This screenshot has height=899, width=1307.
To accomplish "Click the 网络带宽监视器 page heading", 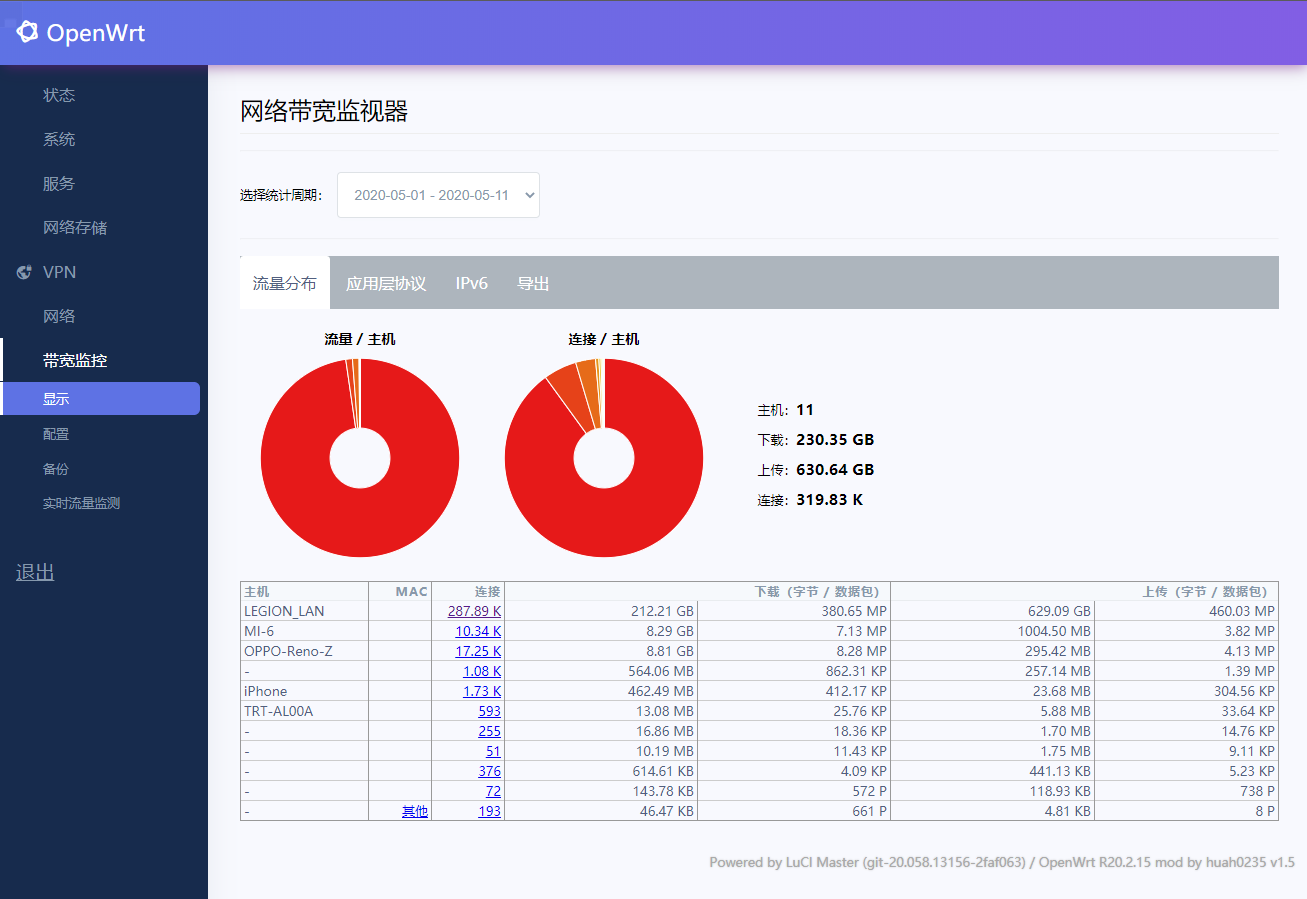I will coord(324,111).
